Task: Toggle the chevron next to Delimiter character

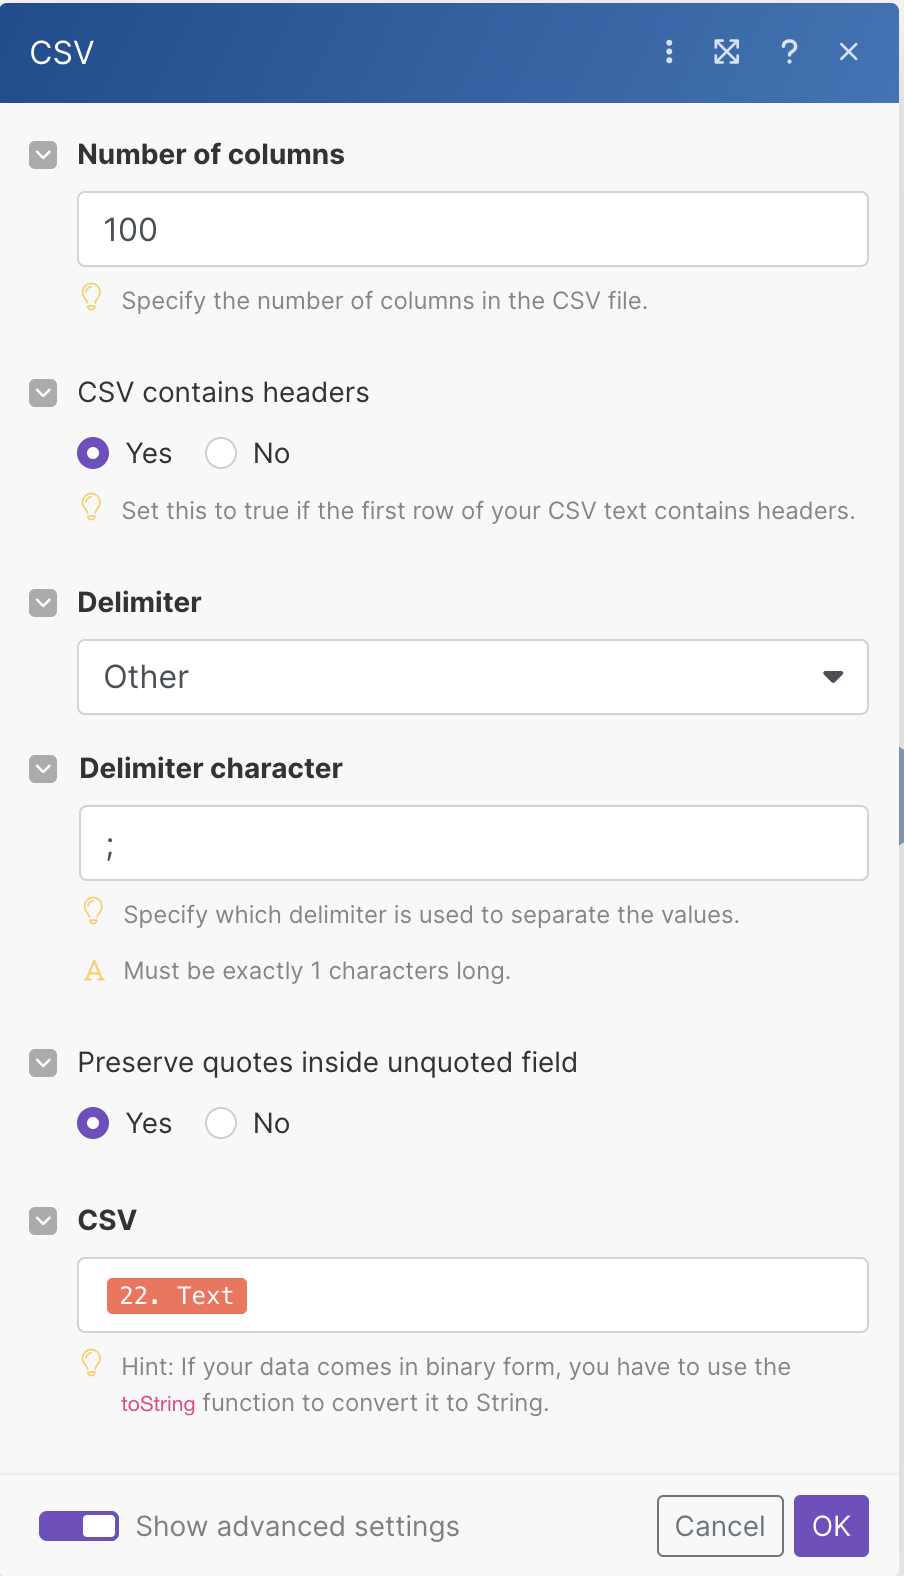Action: [43, 769]
